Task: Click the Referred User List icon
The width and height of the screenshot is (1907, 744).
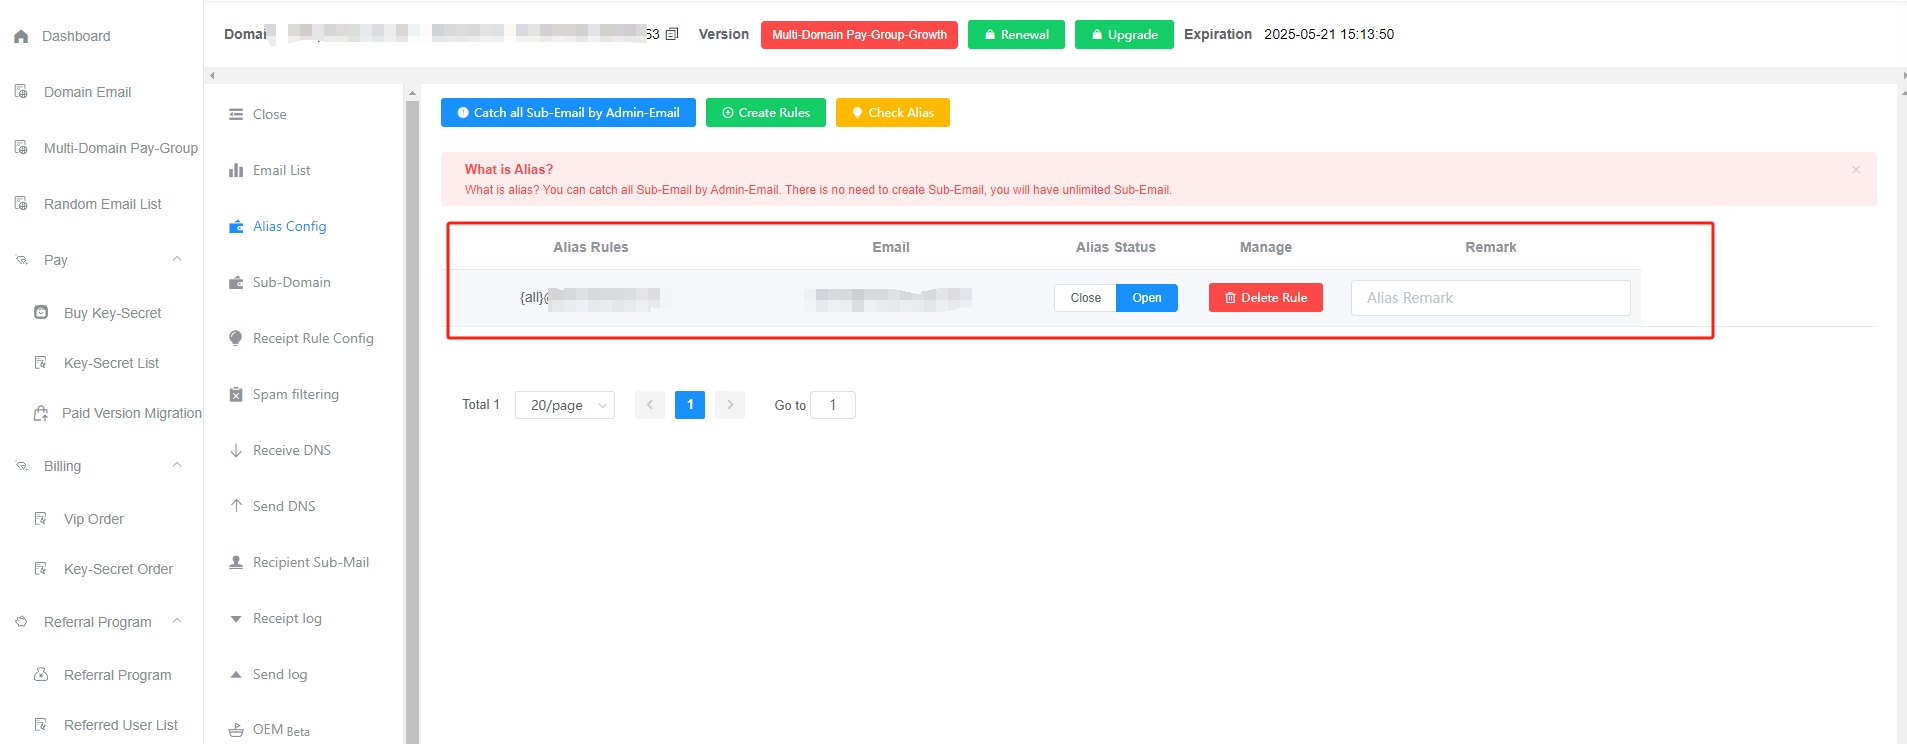Action: (x=41, y=725)
